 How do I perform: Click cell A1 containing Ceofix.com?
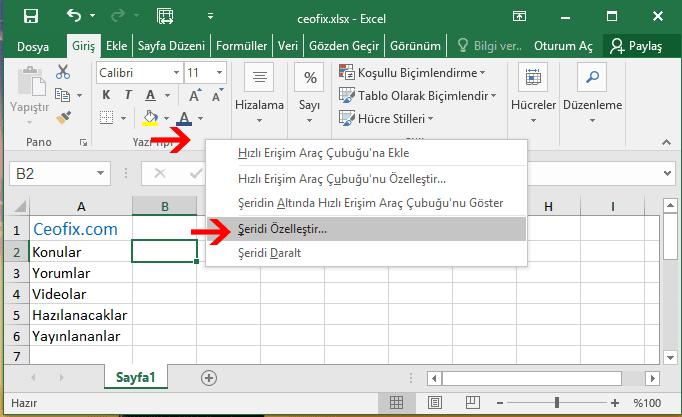81,229
